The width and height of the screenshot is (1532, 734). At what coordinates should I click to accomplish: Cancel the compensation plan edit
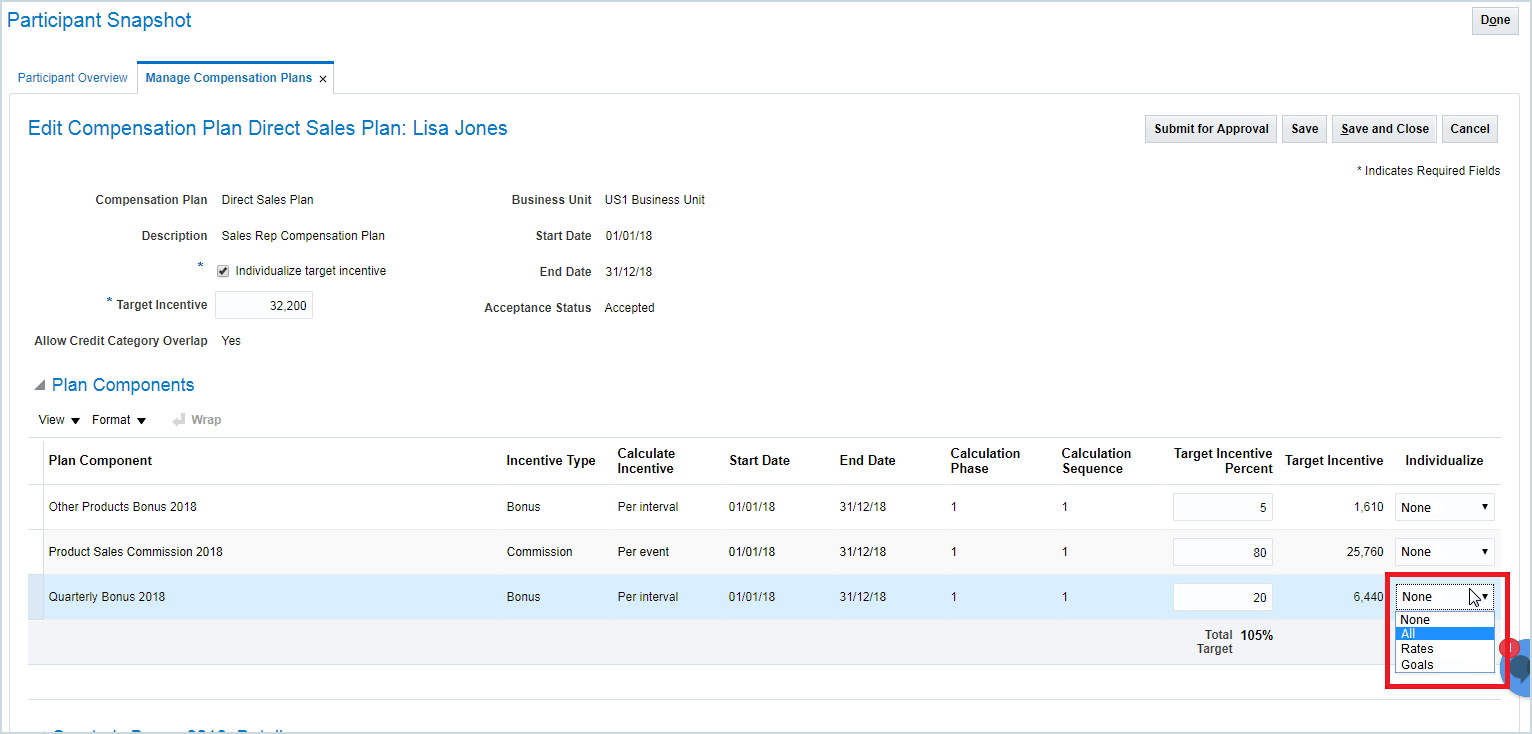coord(1469,129)
